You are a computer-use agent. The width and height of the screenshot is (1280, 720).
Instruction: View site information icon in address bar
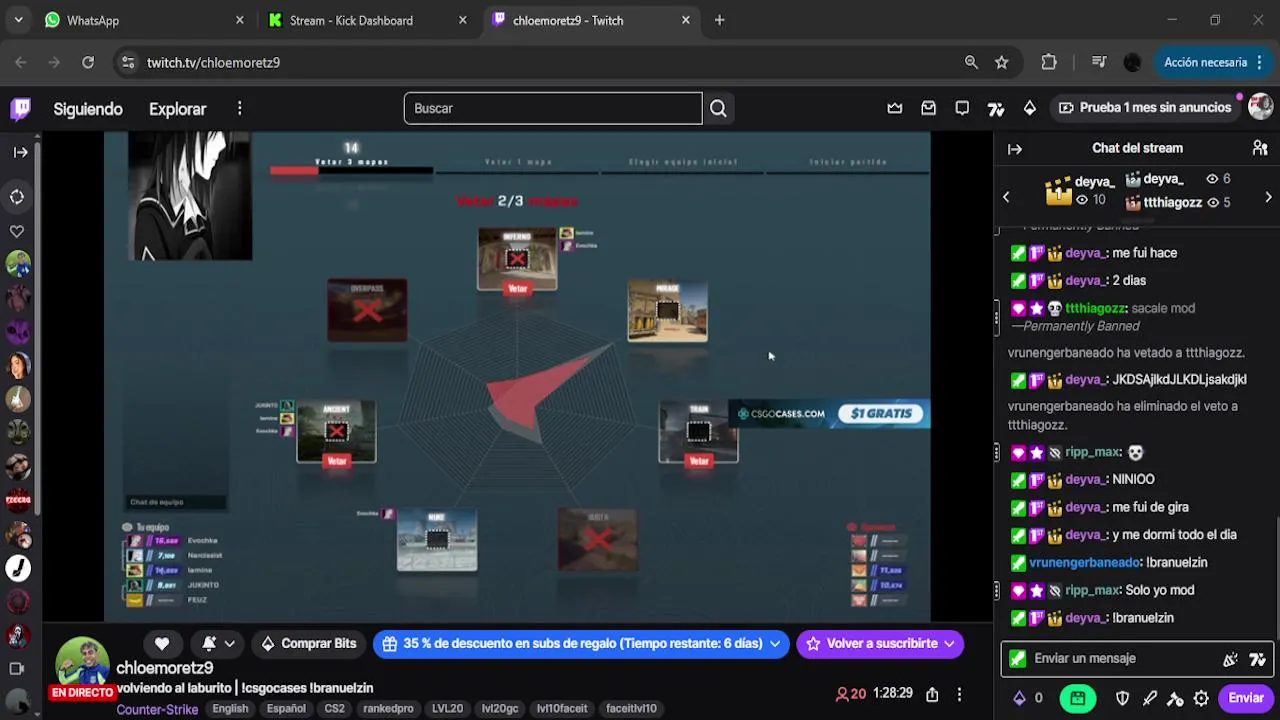(127, 62)
